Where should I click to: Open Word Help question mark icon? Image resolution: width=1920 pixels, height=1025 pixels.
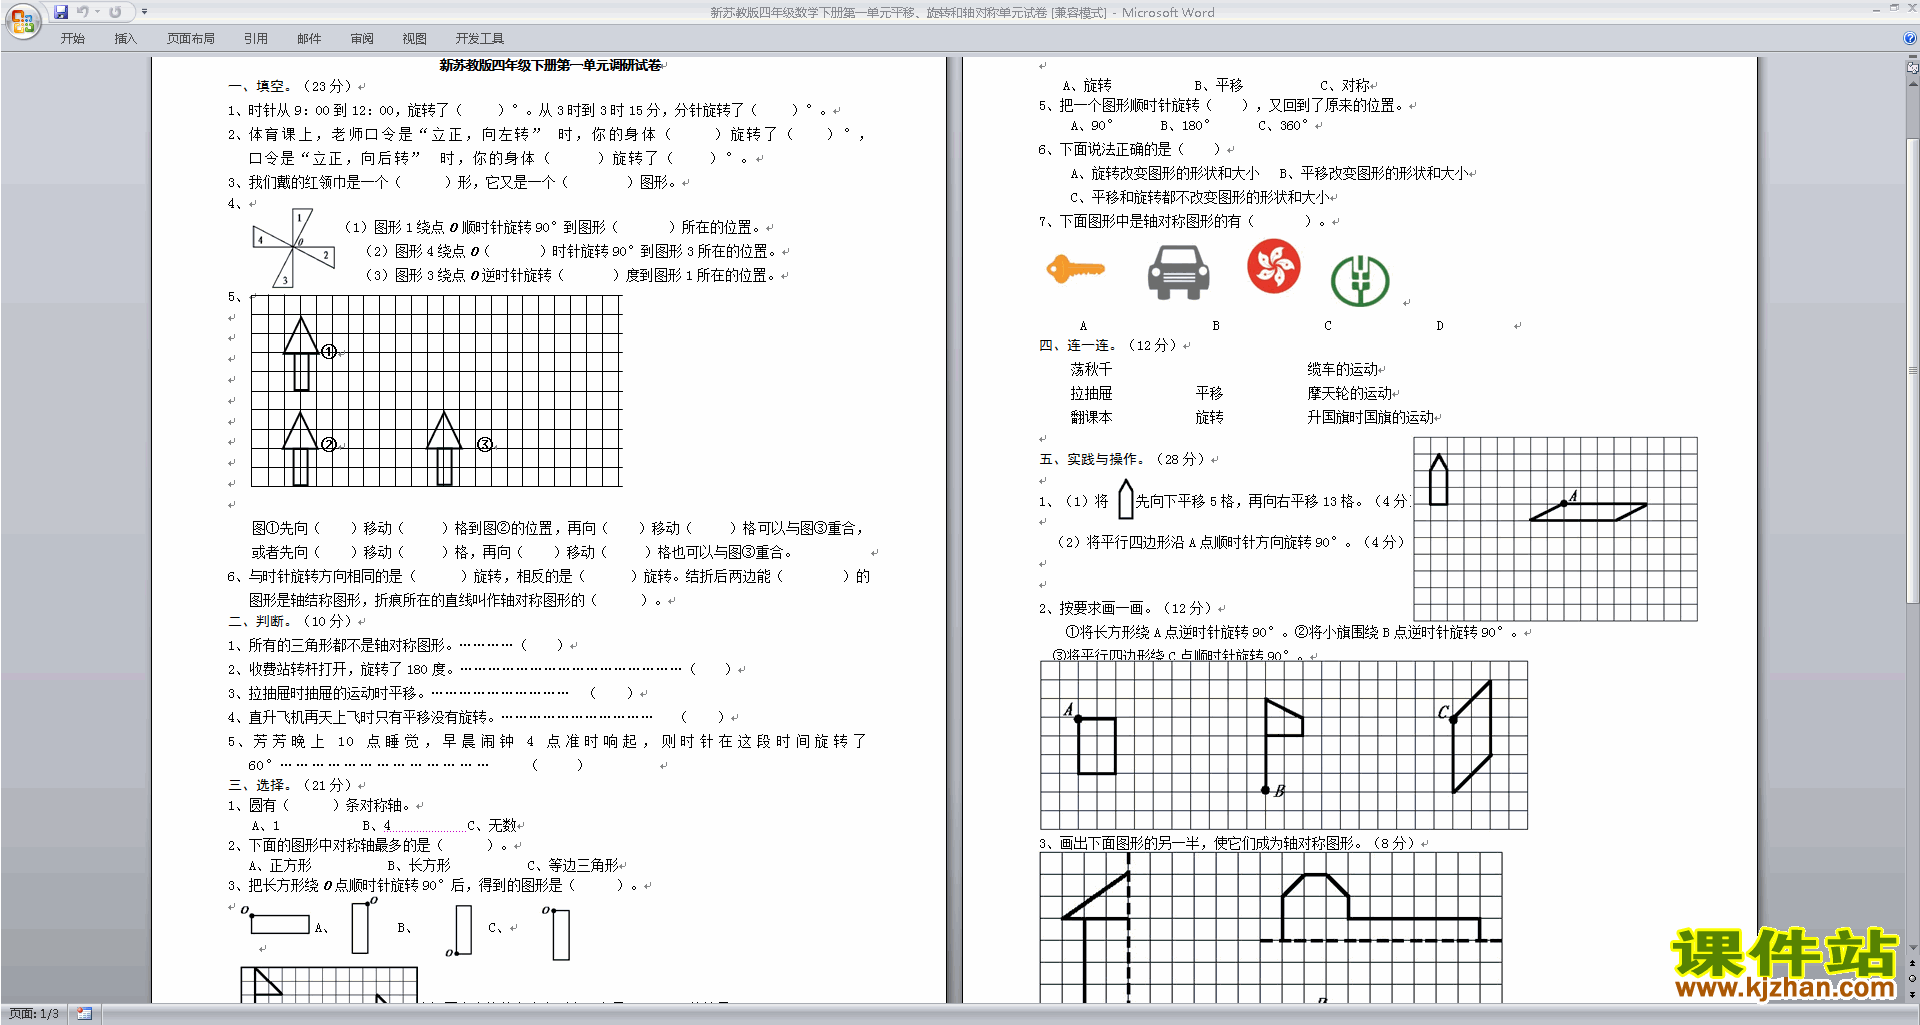tap(1910, 38)
